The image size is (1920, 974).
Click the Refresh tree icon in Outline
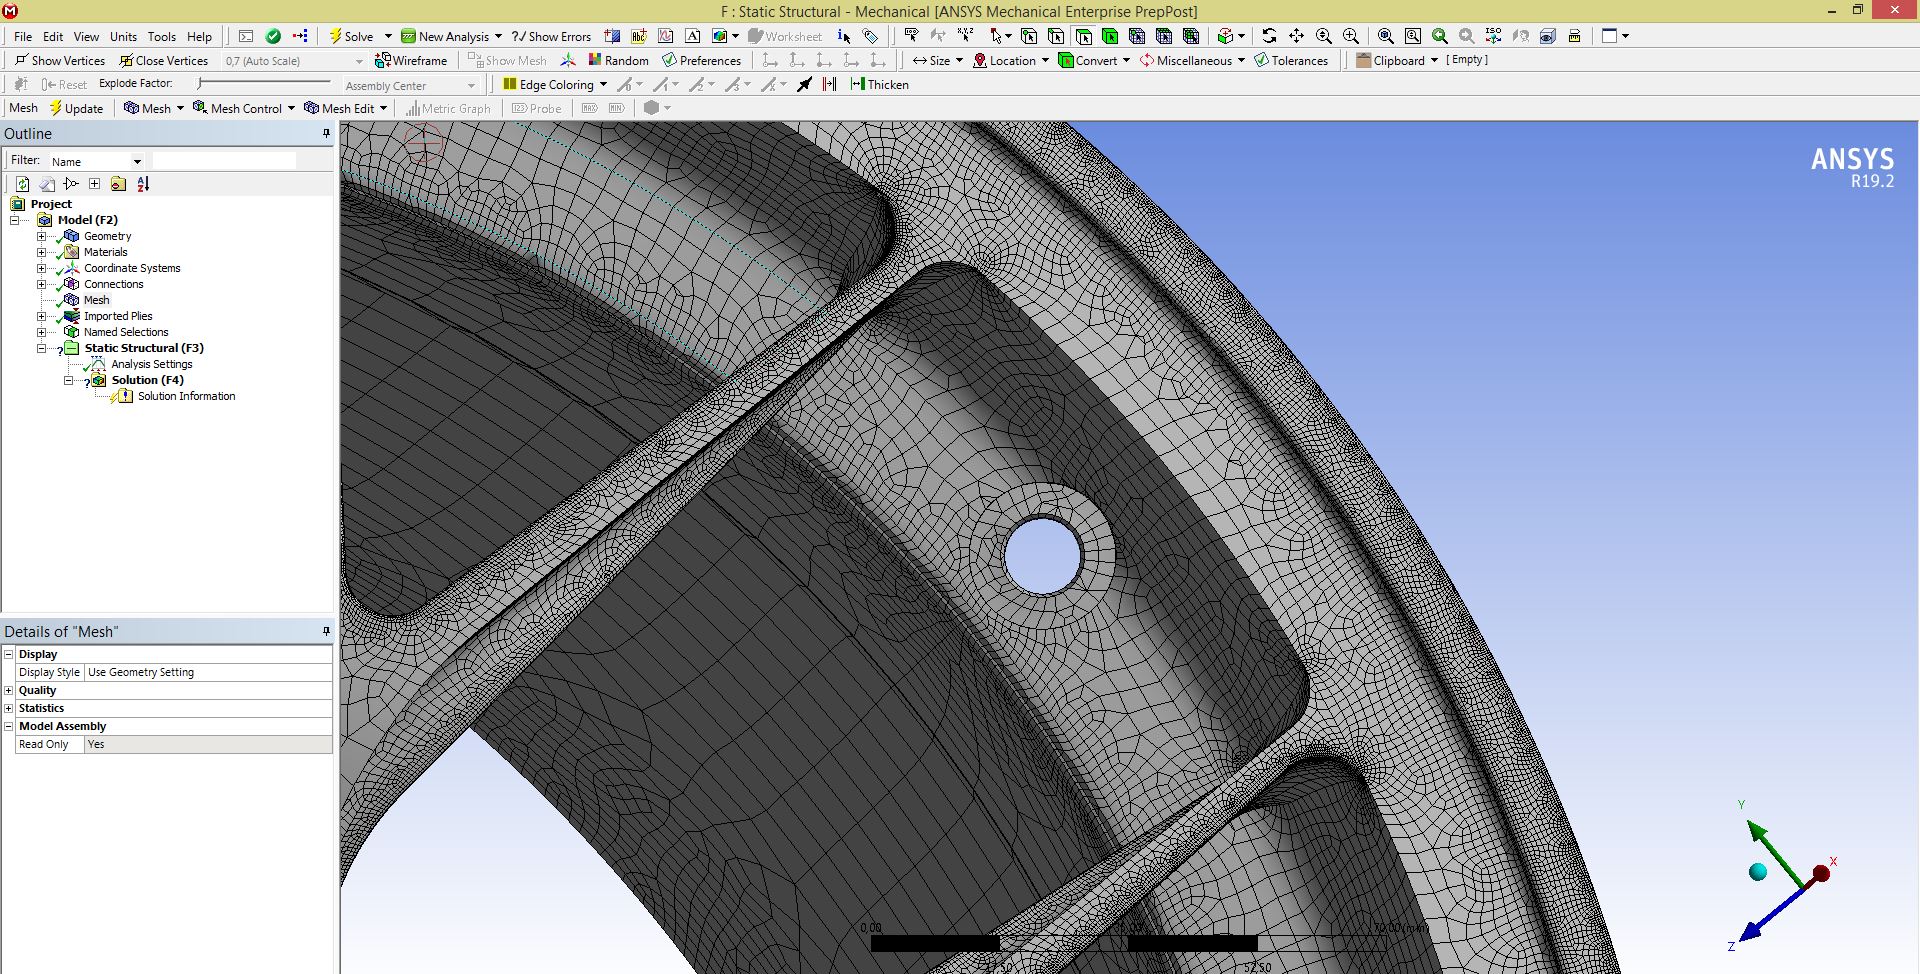pyautogui.click(x=22, y=184)
